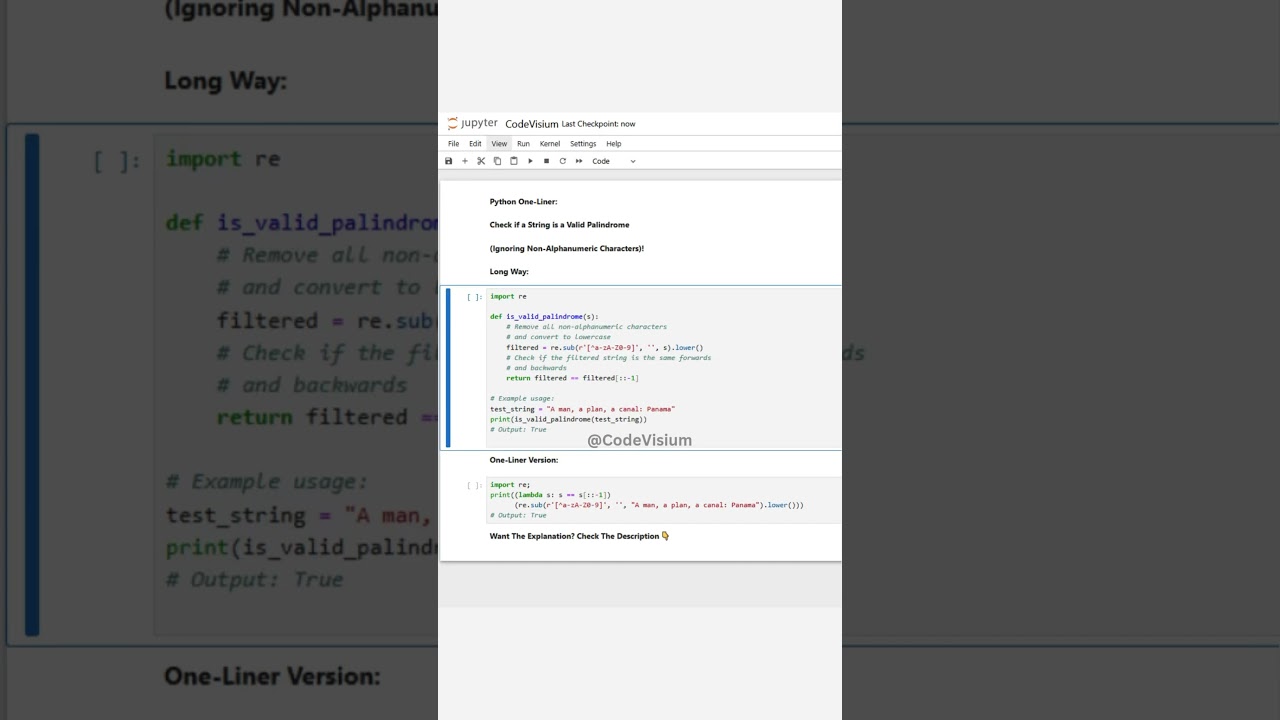Click inside the one-liner lambda code cell
This screenshot has height=720, width=1280.
pyautogui.click(x=664, y=499)
